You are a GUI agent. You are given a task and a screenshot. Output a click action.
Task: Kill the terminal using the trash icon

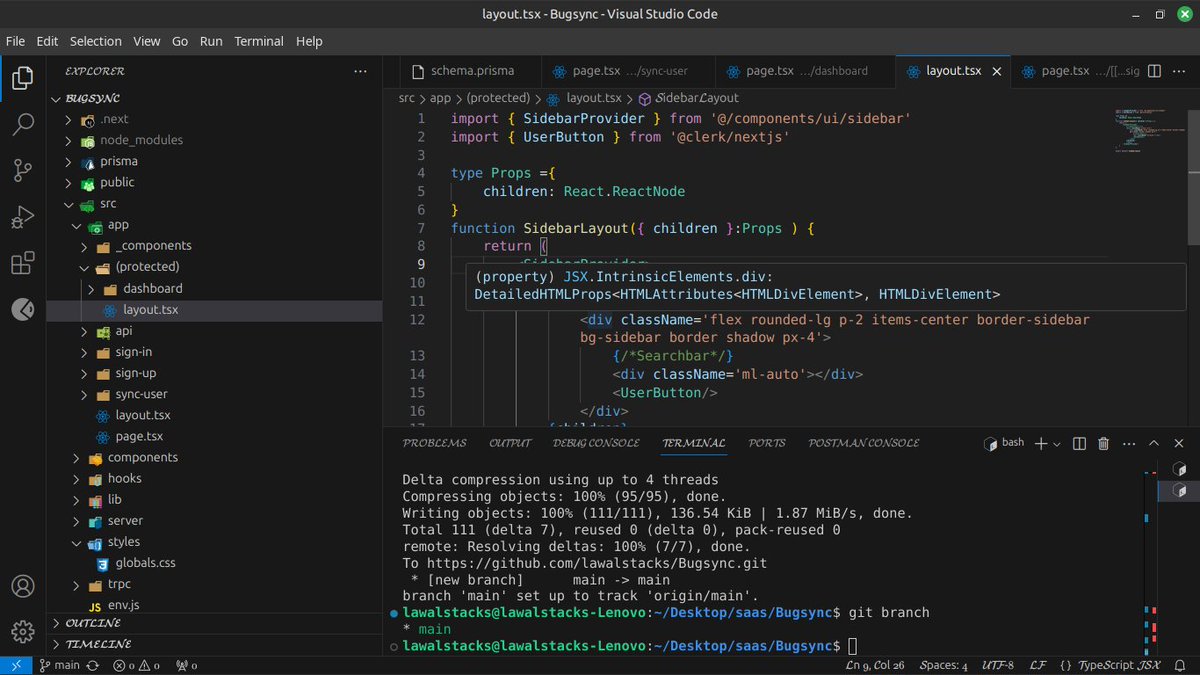[1103, 442]
